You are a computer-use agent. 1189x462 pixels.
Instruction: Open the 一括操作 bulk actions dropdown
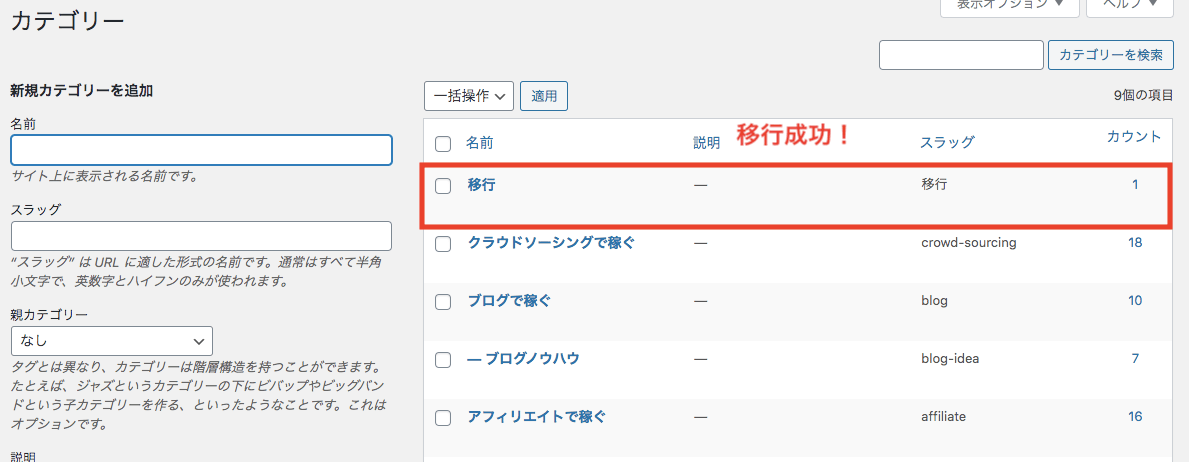(x=469, y=96)
